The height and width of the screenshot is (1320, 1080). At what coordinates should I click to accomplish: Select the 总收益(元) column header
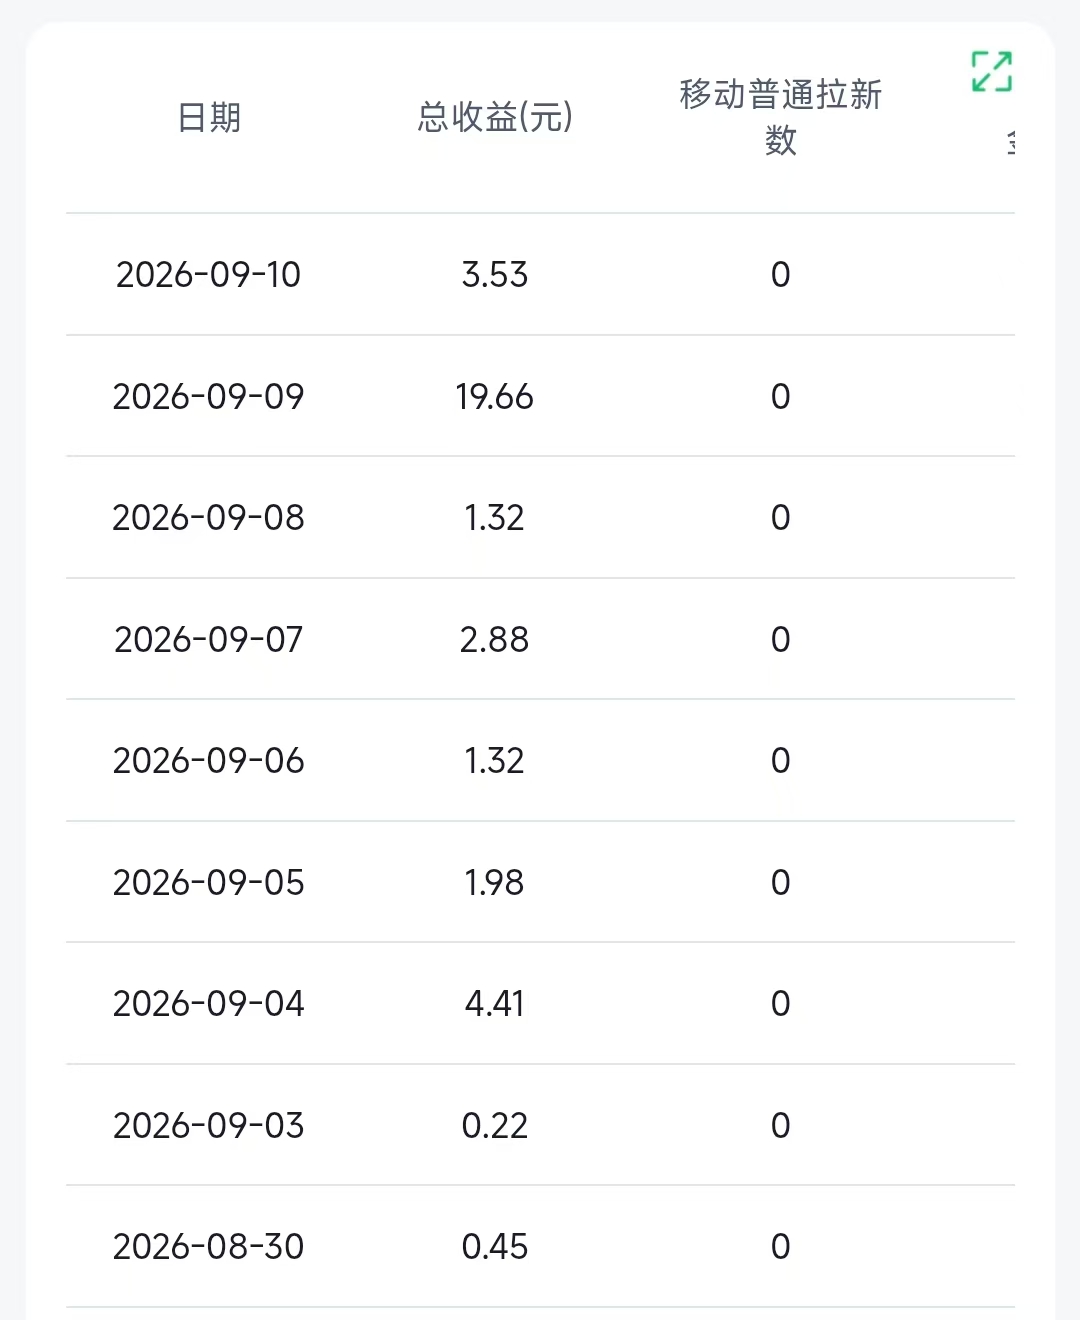495,118
